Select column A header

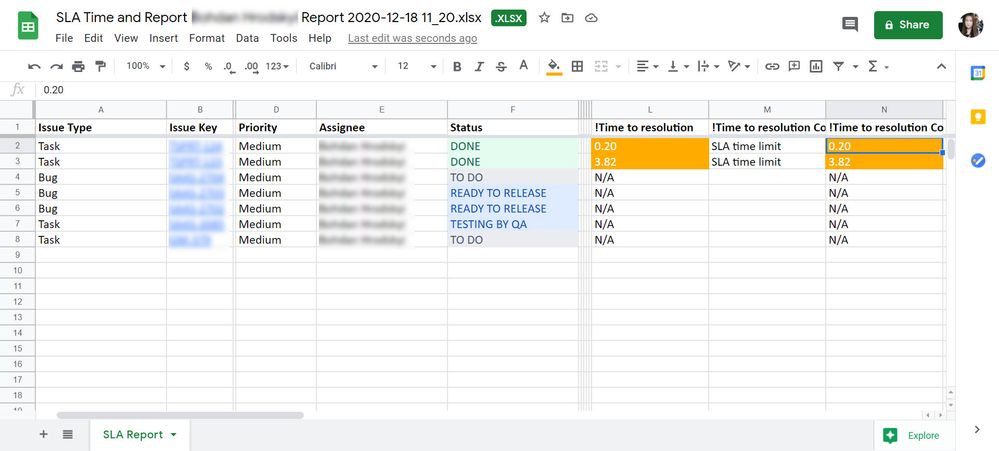101,110
